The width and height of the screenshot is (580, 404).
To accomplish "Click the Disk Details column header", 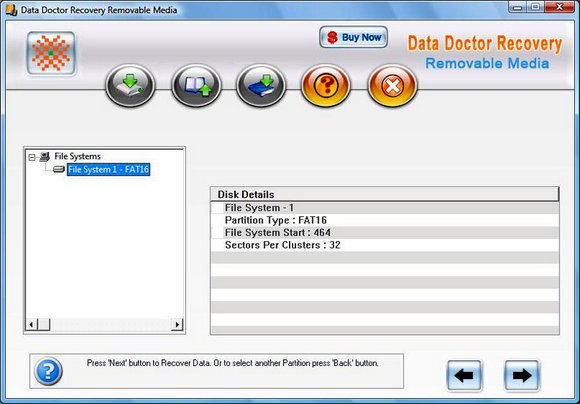I will click(x=385, y=195).
